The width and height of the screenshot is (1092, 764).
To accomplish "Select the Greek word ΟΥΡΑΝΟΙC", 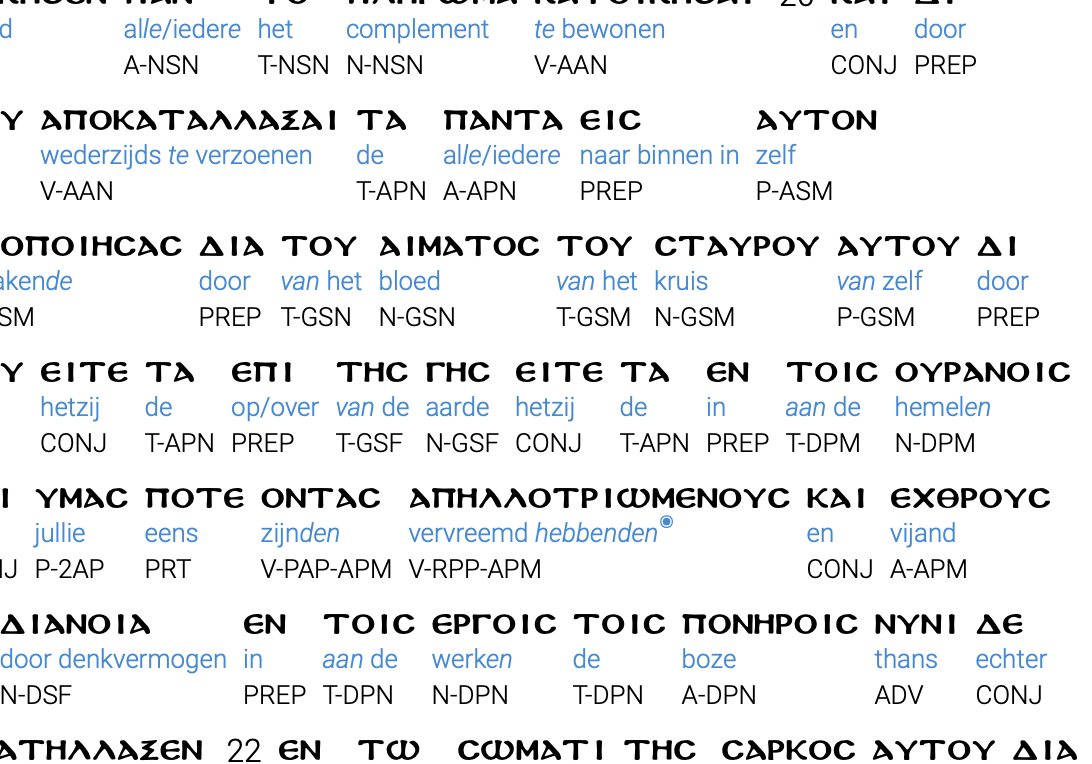I will [x=983, y=373].
